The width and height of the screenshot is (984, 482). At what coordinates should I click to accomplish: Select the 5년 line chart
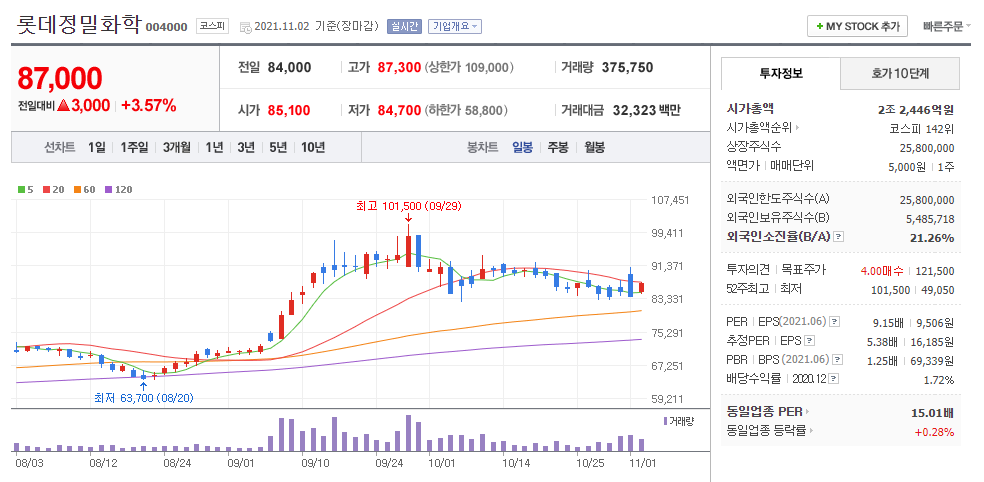tap(278, 148)
